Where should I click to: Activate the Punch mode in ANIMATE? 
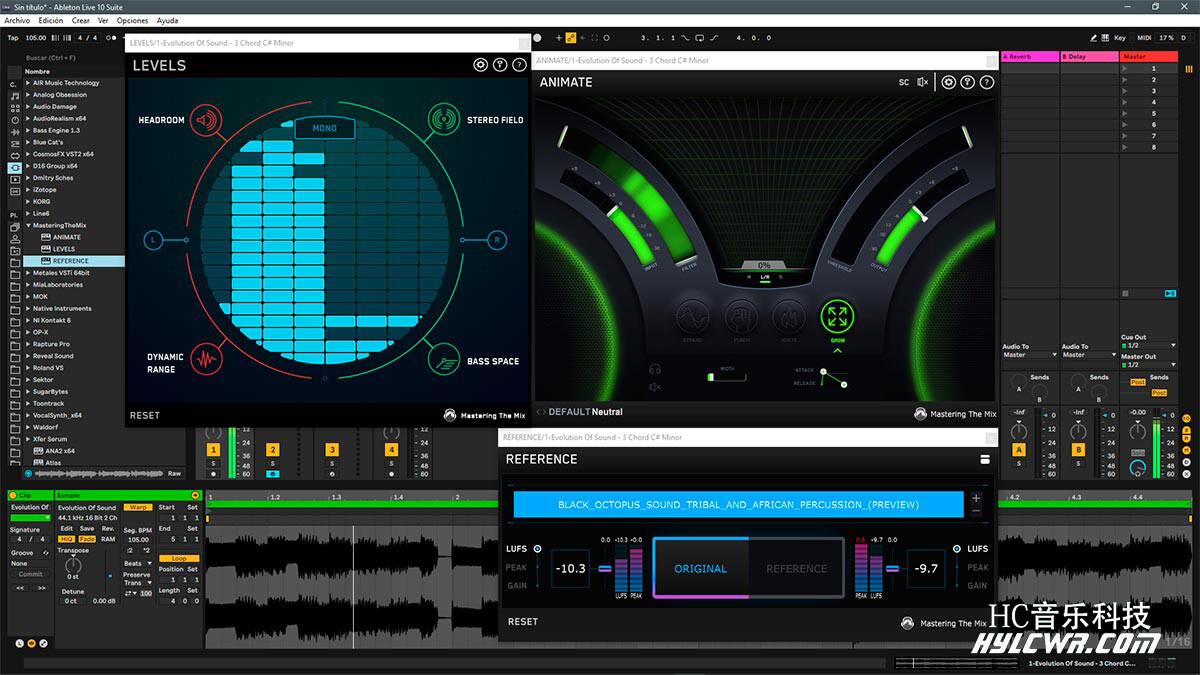(742, 317)
